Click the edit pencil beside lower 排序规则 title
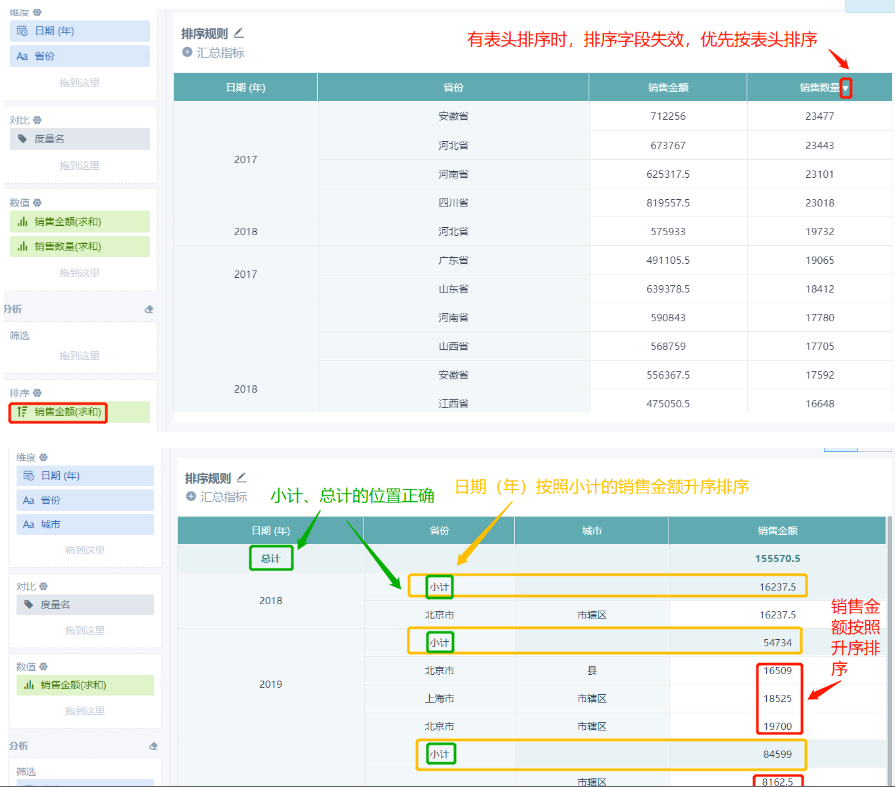 (242, 477)
